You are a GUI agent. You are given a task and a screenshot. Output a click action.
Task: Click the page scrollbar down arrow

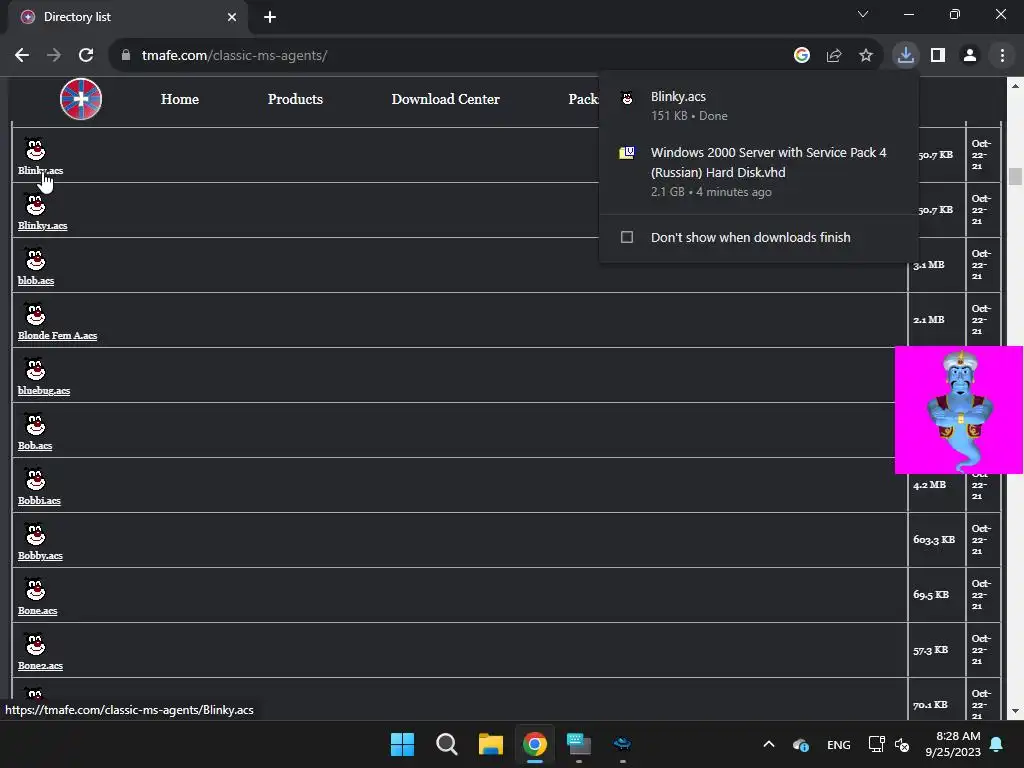1015,711
